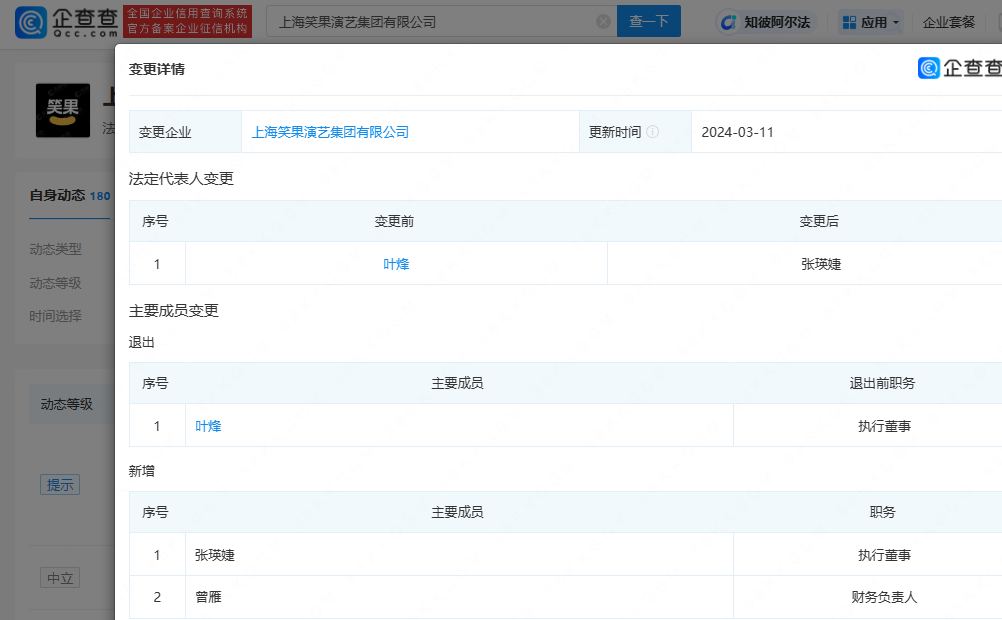1002x620 pixels.
Task: Click 执行董事 in 张瑛婕's row
Action: click(884, 555)
